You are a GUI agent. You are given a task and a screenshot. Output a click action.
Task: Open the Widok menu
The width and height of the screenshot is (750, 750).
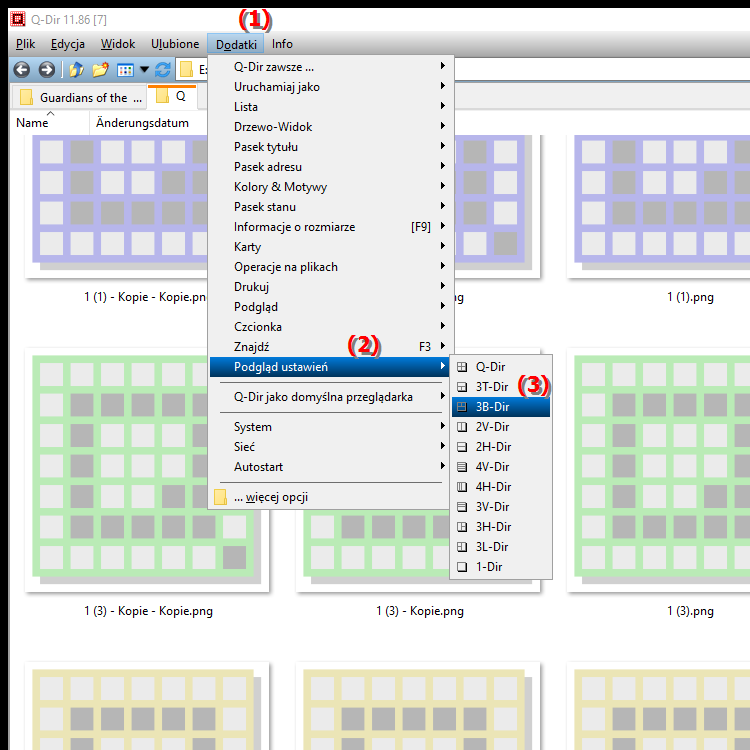118,44
